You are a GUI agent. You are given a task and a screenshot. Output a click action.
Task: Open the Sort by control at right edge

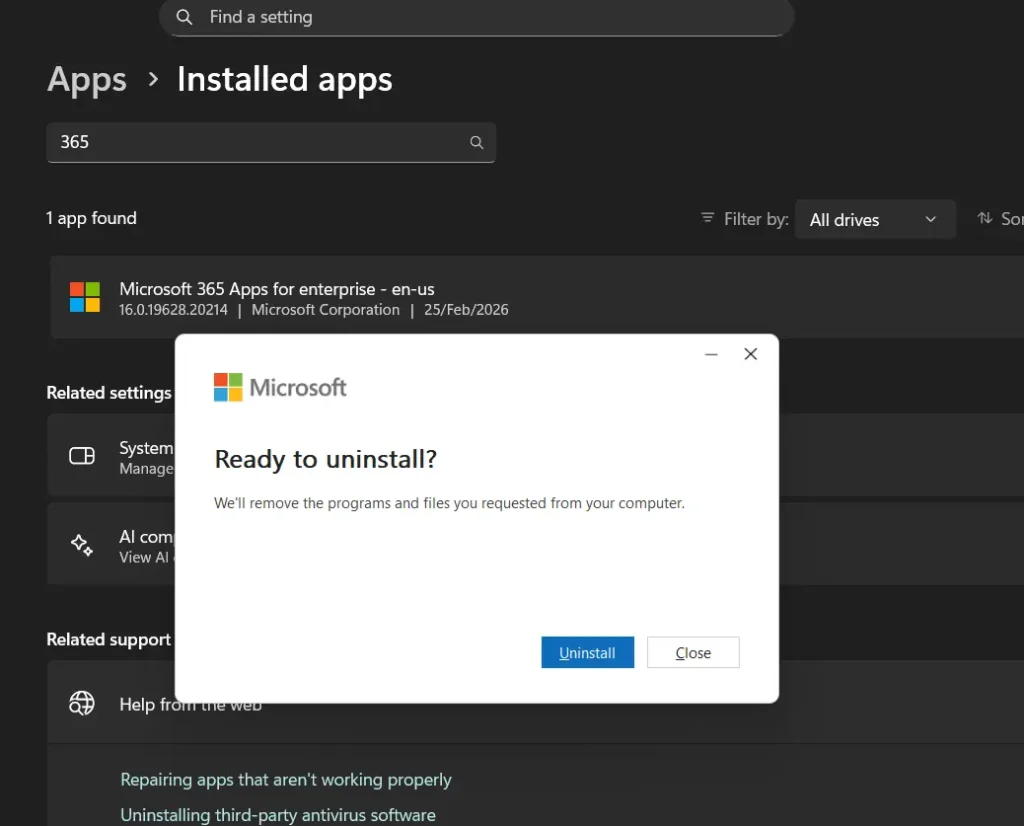1000,218
